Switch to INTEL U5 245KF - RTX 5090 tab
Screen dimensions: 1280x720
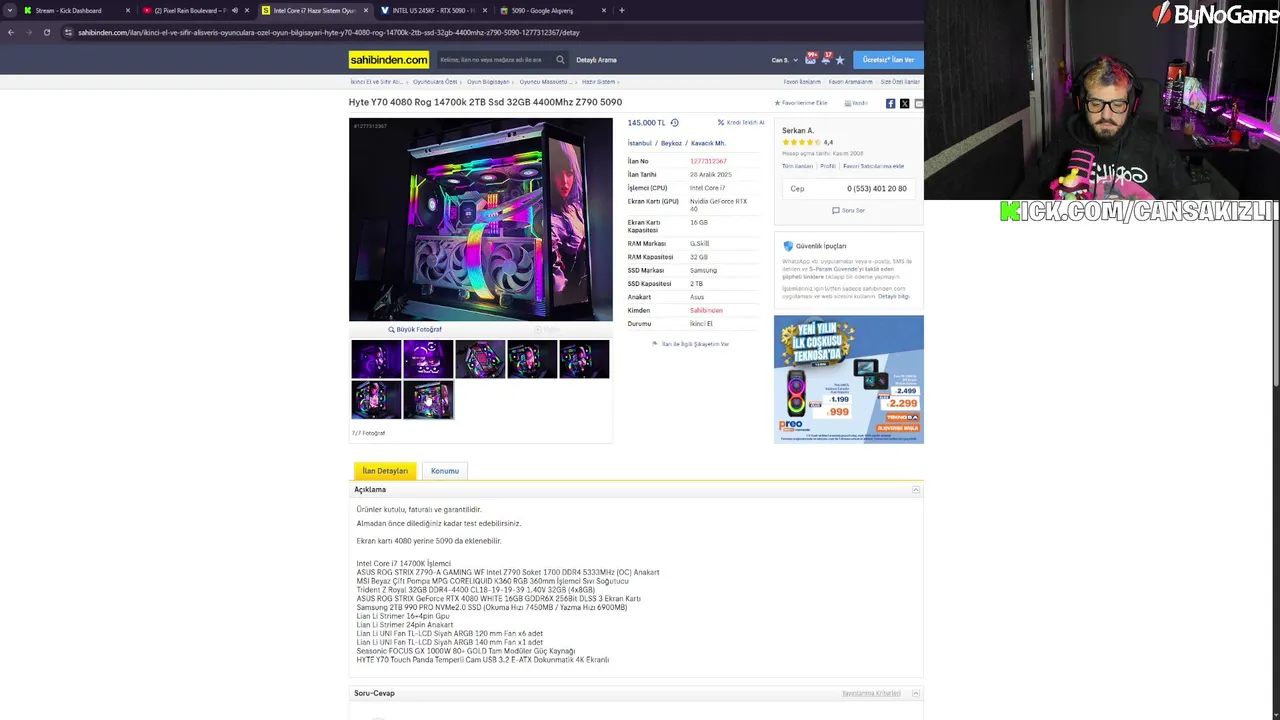pyautogui.click(x=432, y=11)
